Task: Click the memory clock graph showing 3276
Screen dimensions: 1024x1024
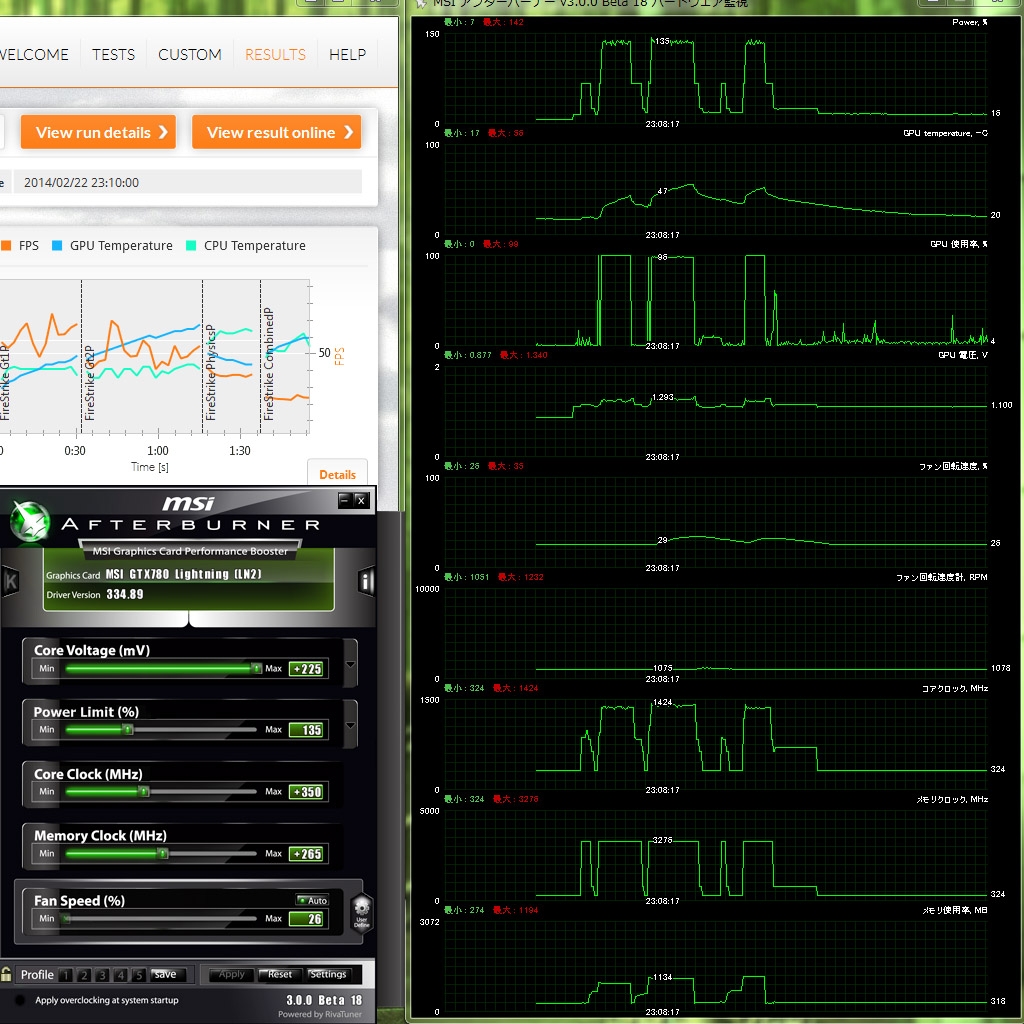Action: 716,856
